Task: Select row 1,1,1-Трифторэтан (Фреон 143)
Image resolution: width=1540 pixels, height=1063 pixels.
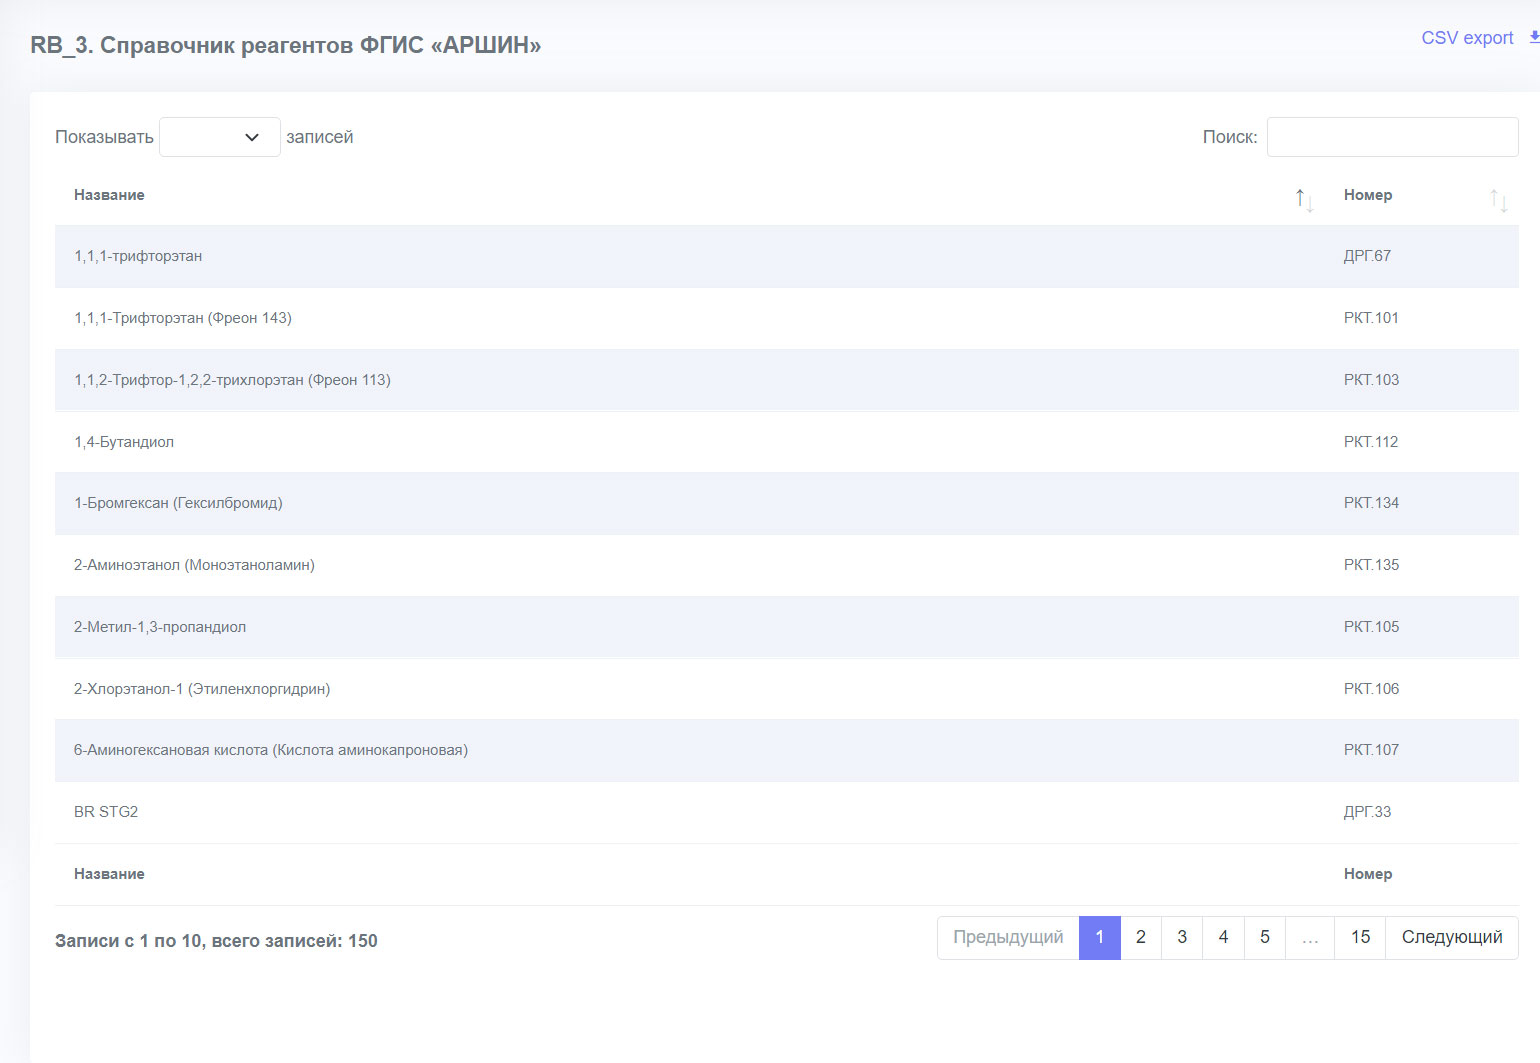Action: (x=787, y=318)
